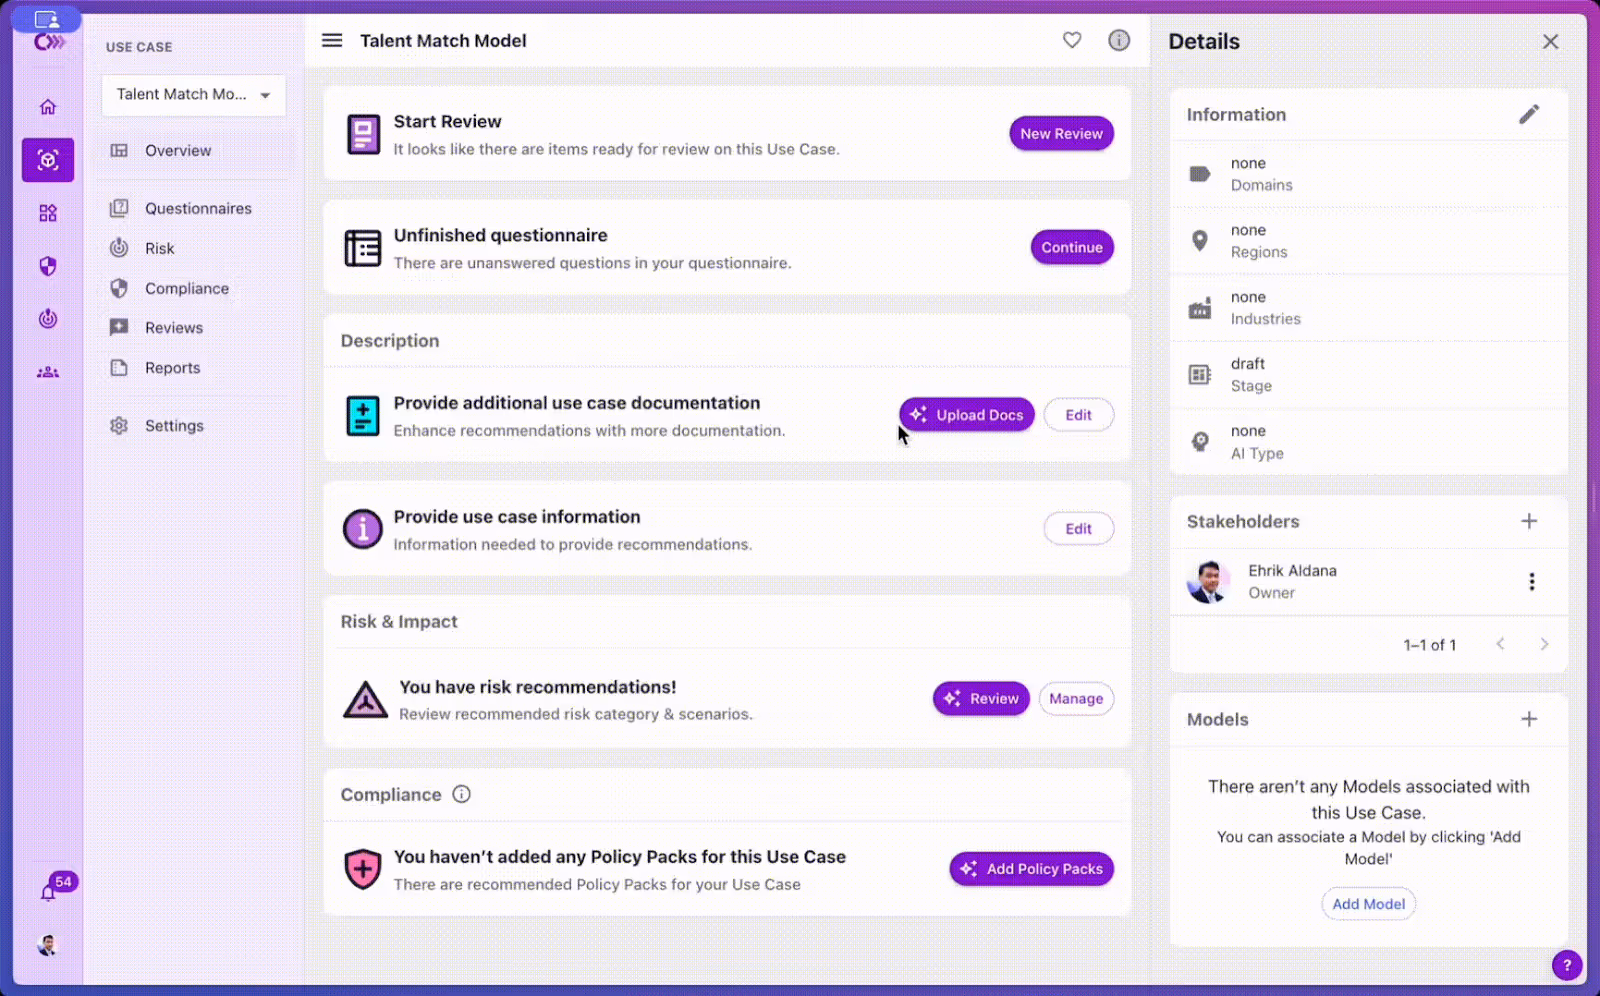Edit Information with the pencil icon
Screen dimensions: 1600x996
point(1529,114)
